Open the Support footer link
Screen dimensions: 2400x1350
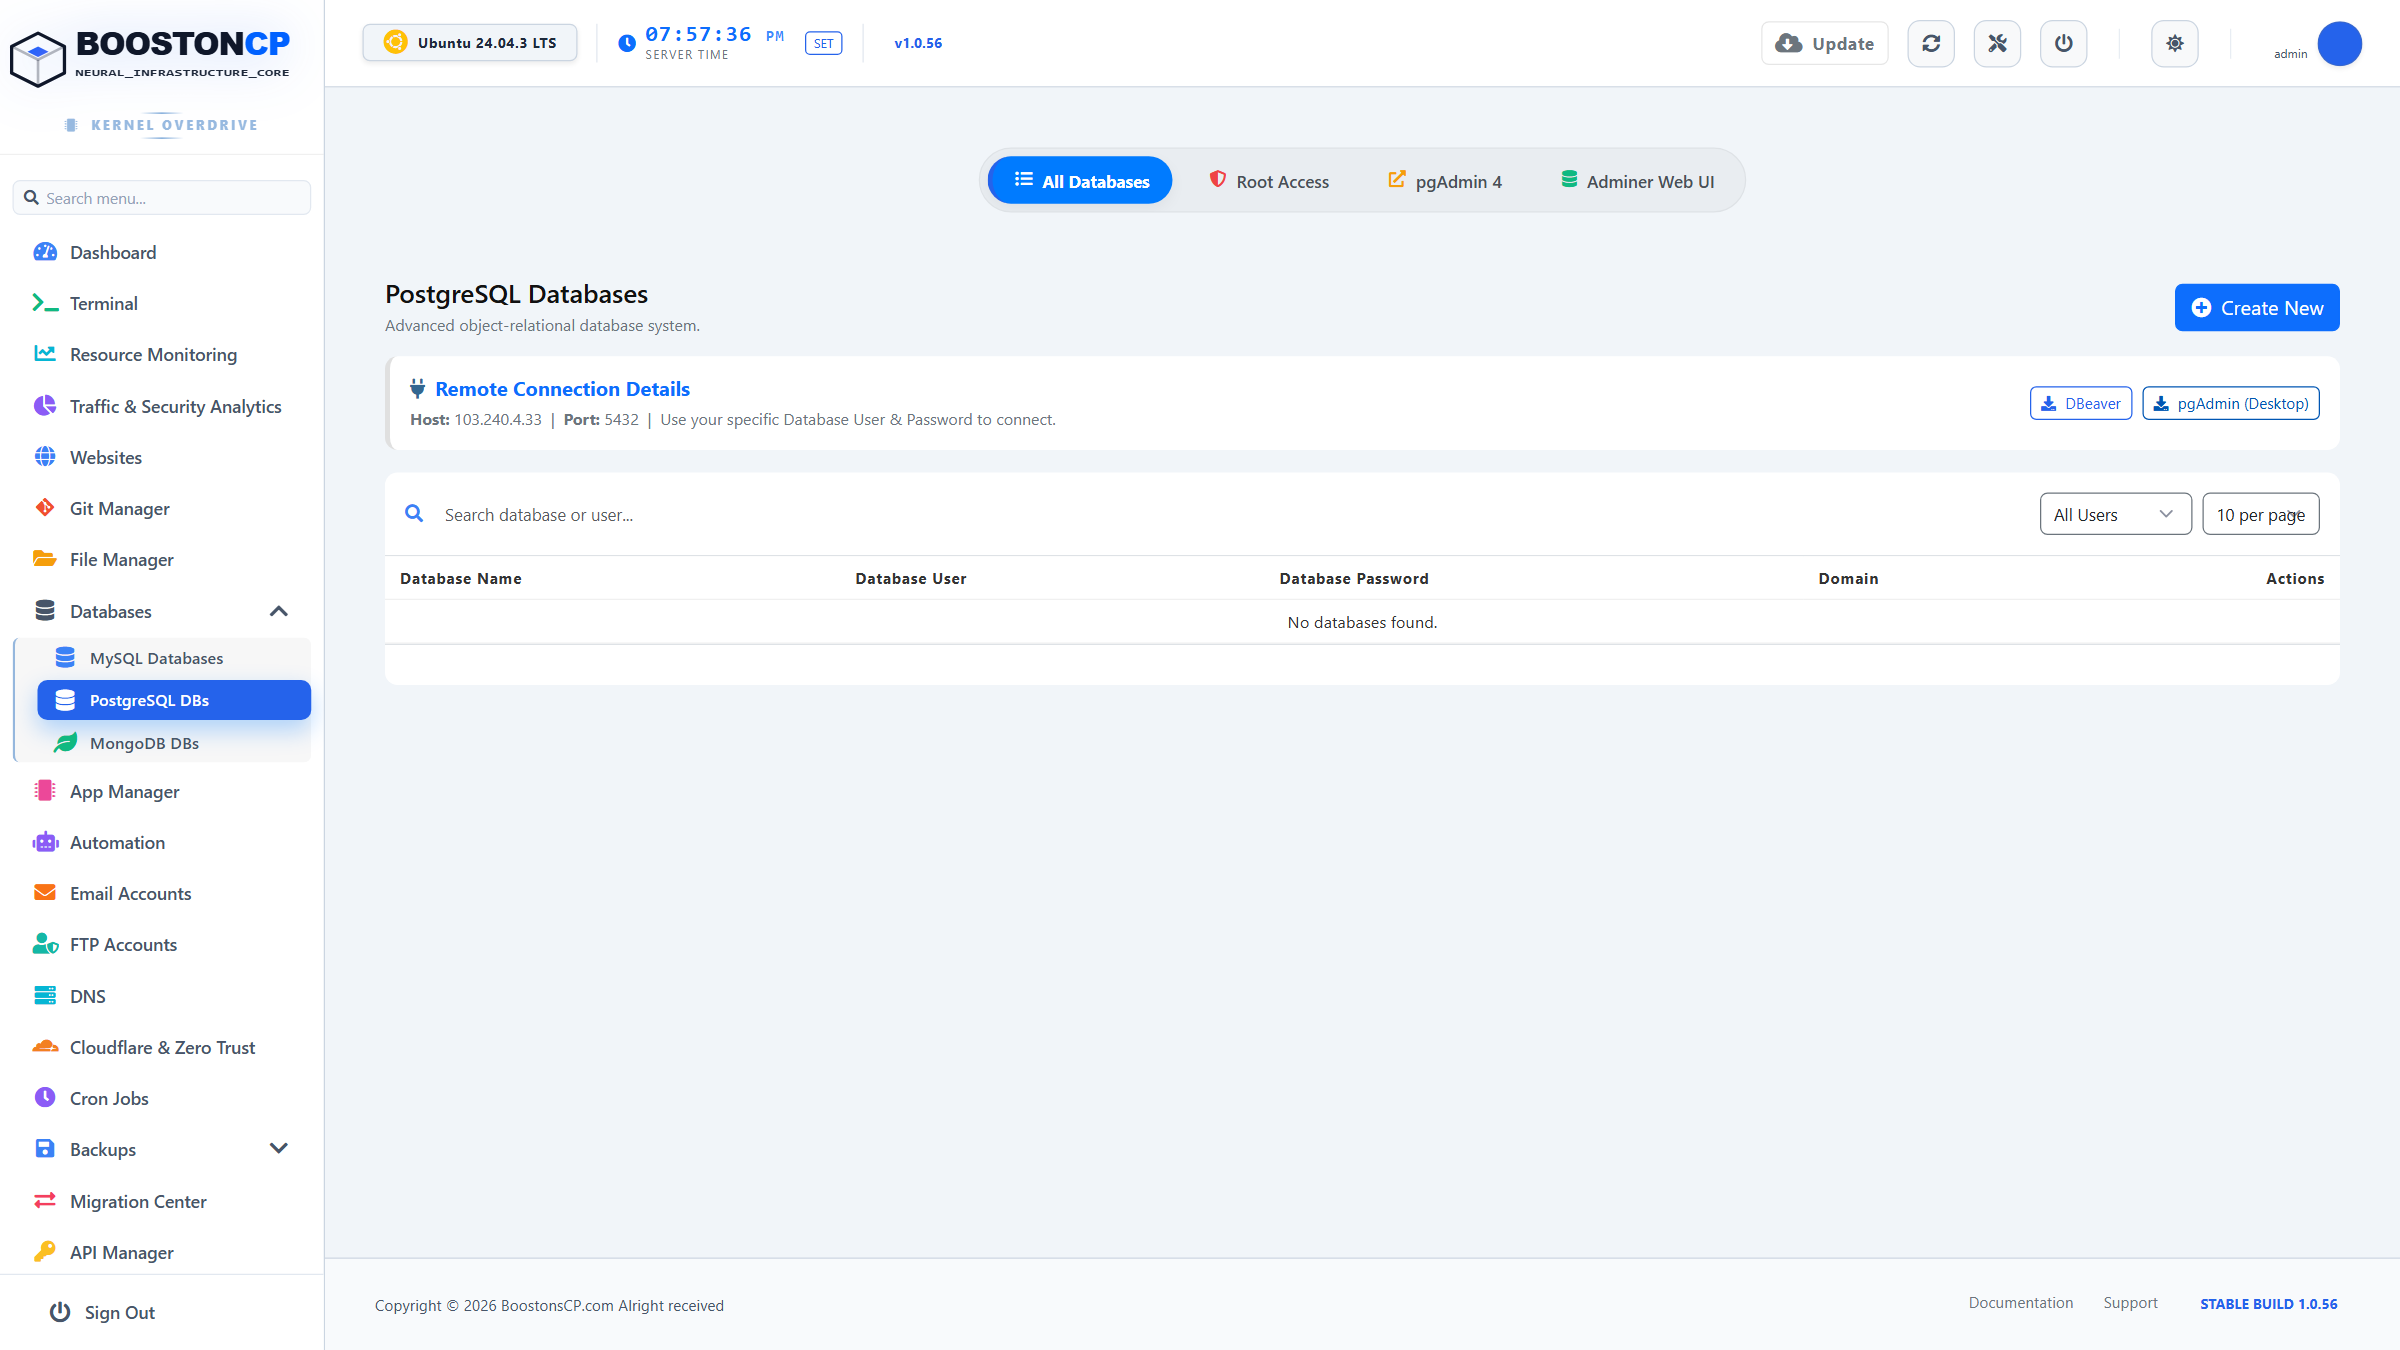coord(2130,1302)
